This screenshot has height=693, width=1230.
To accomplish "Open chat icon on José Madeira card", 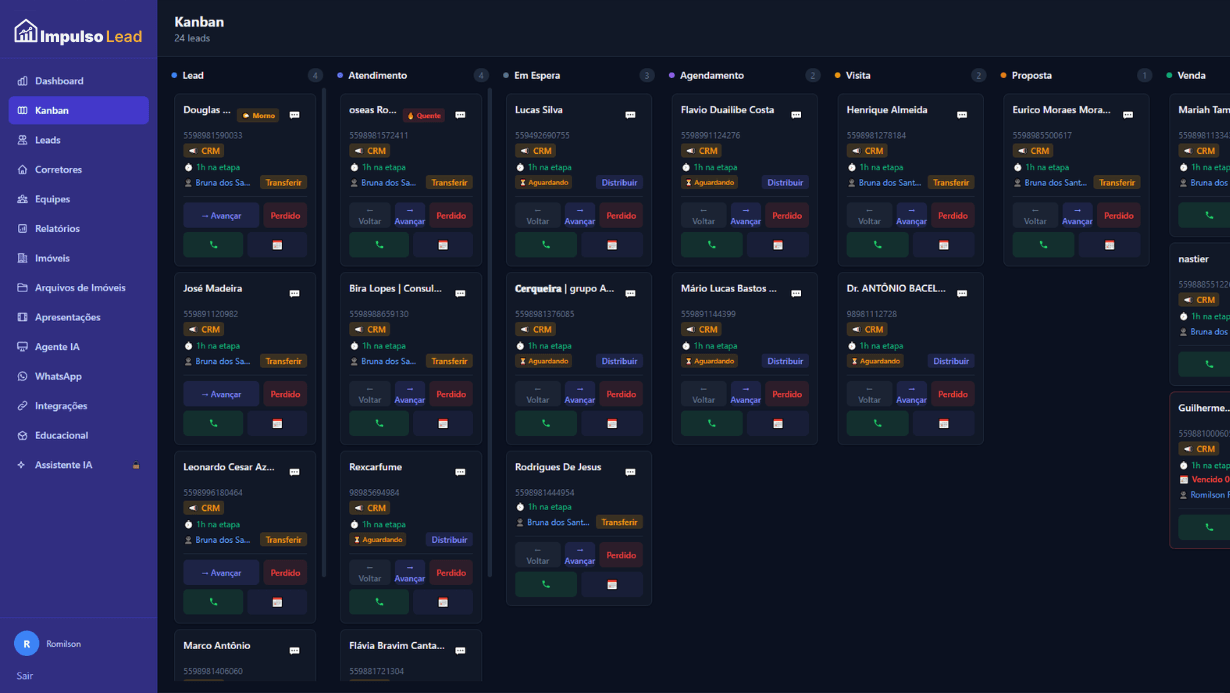I will [x=294, y=293].
